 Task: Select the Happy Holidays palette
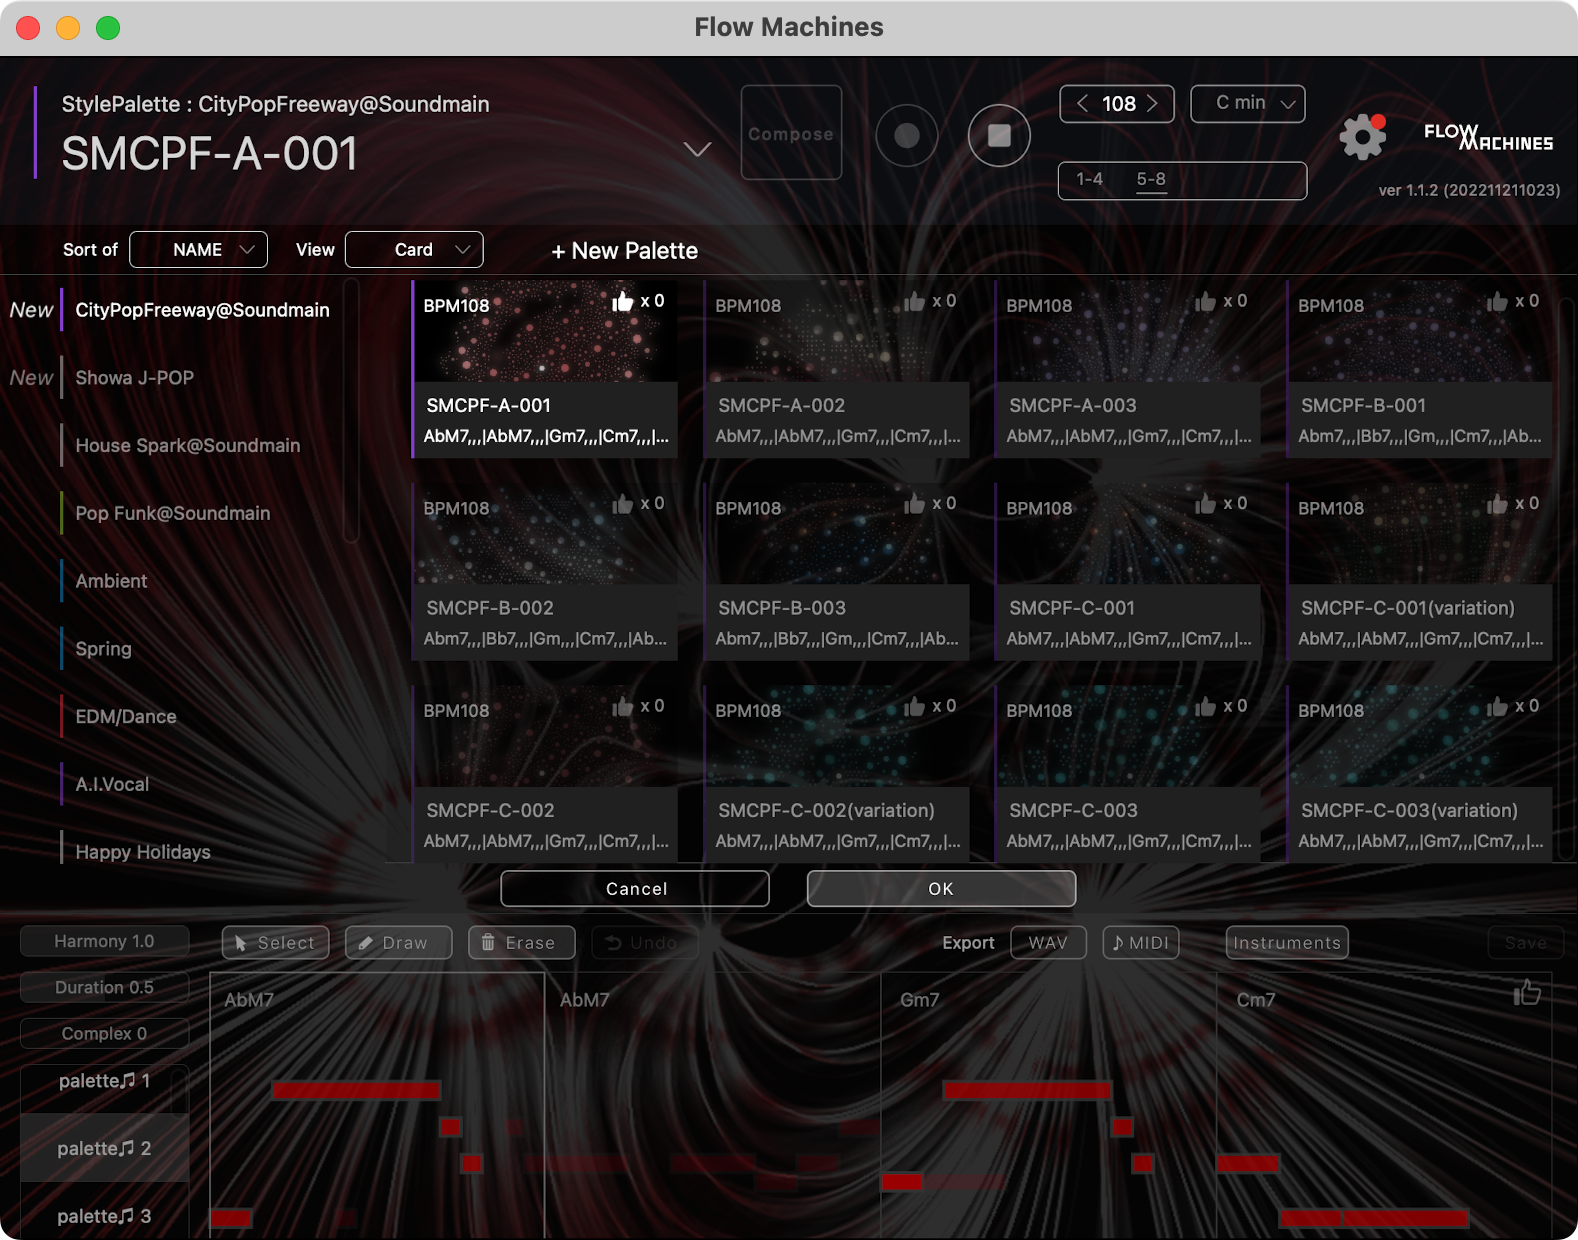coord(143,852)
